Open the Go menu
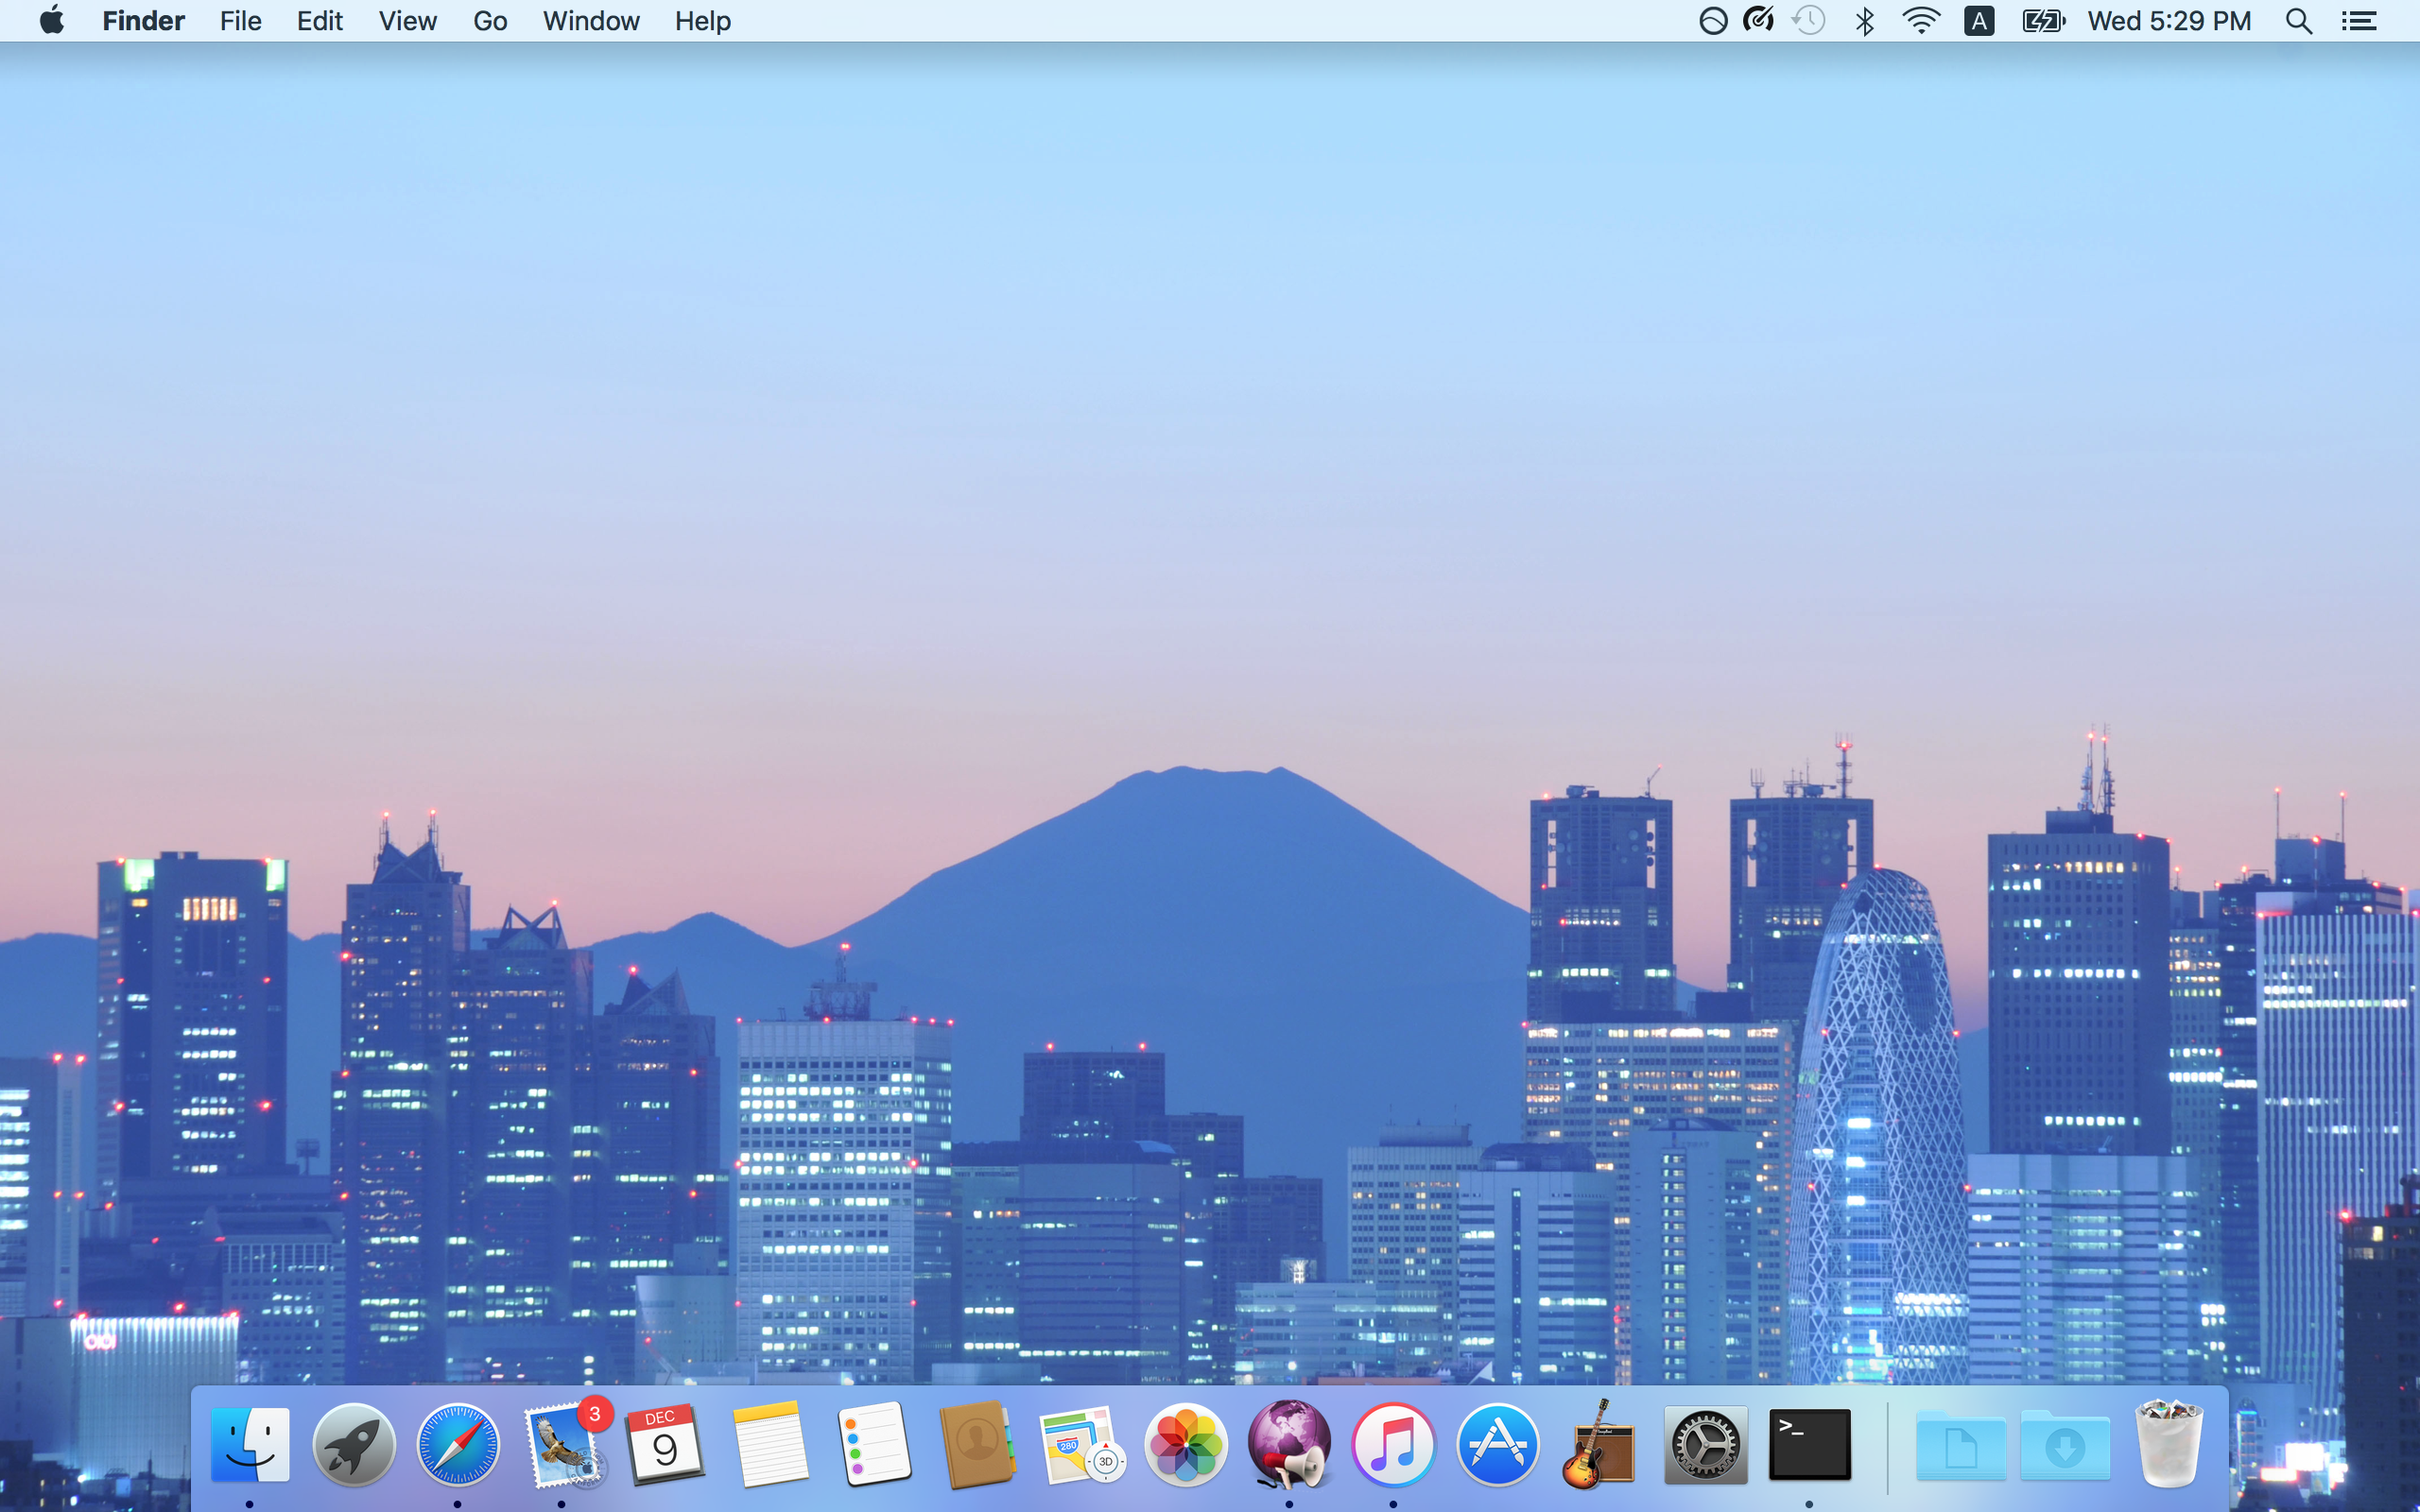Viewport: 2420px width, 1512px height. [490, 21]
